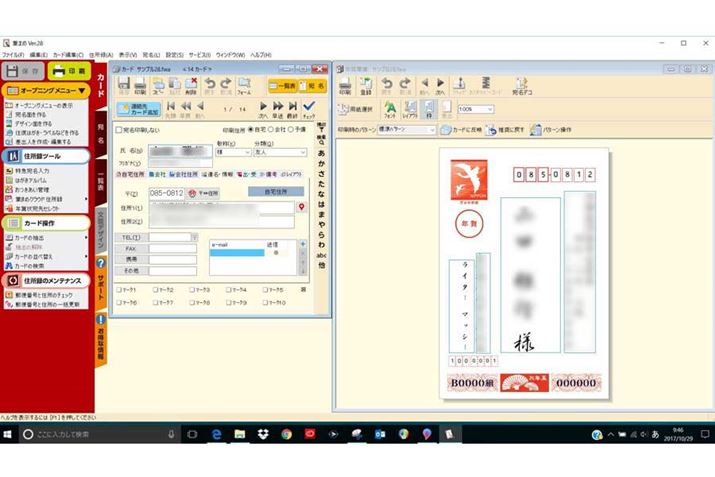Click the red map pin beside address
This screenshot has height=477, width=715.
pyautogui.click(x=303, y=206)
